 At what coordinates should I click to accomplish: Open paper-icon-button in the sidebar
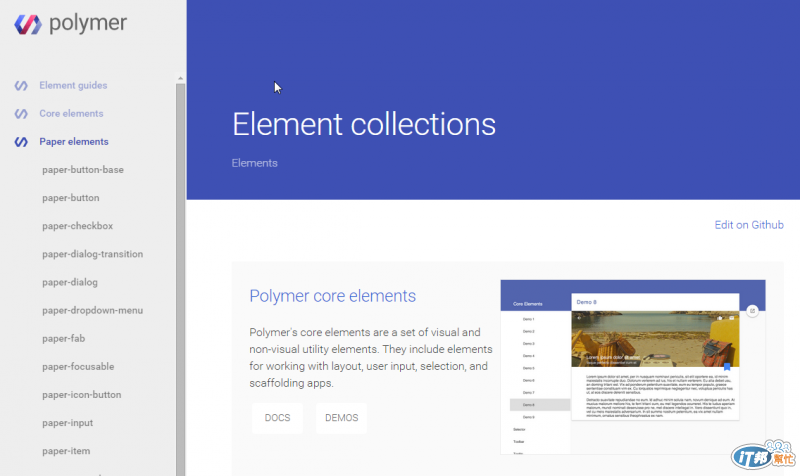point(82,394)
